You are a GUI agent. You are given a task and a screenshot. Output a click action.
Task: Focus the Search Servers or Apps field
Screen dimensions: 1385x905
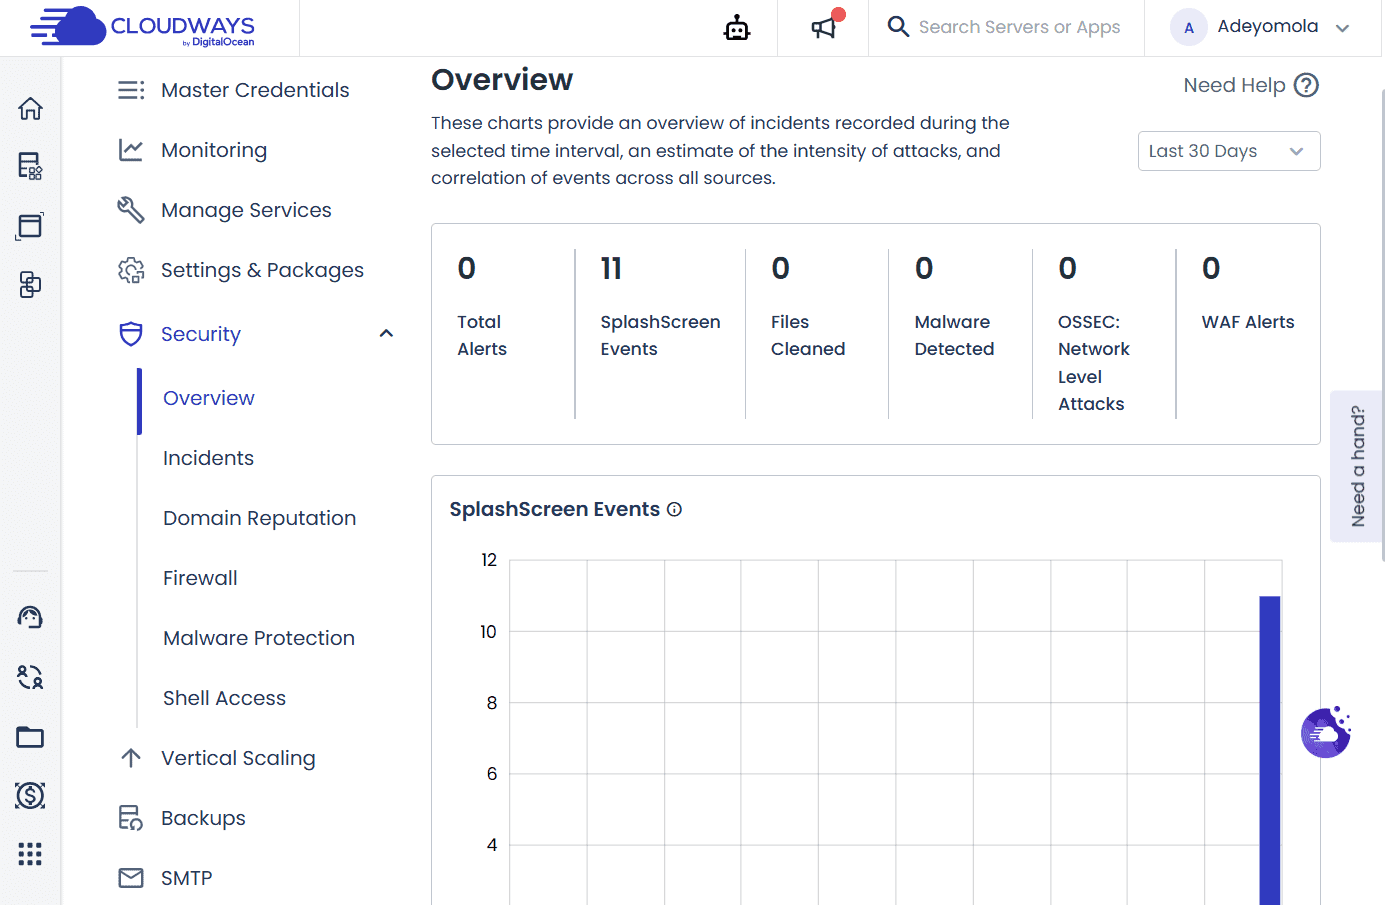pyautogui.click(x=1019, y=27)
